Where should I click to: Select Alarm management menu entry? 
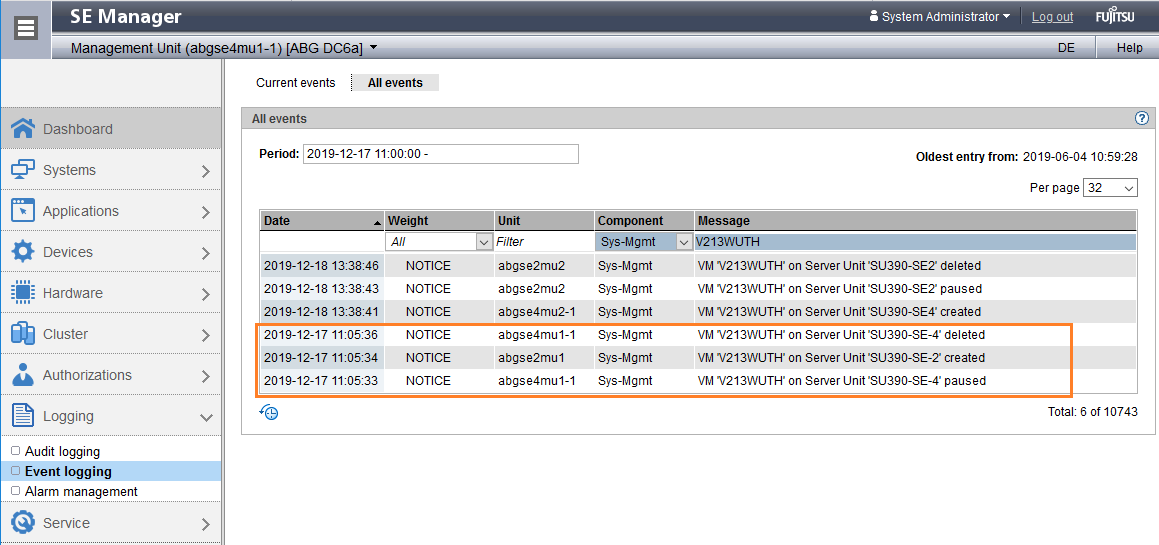(81, 492)
